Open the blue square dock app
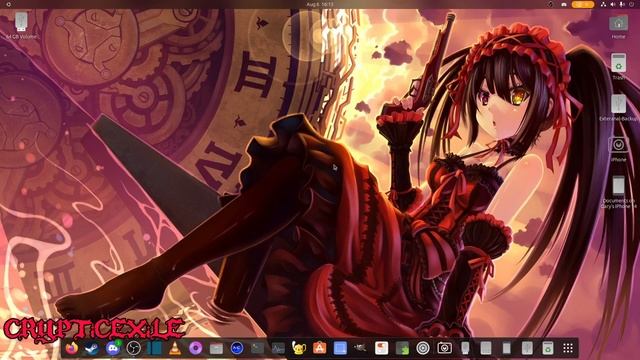The image size is (640, 360). tap(340, 348)
